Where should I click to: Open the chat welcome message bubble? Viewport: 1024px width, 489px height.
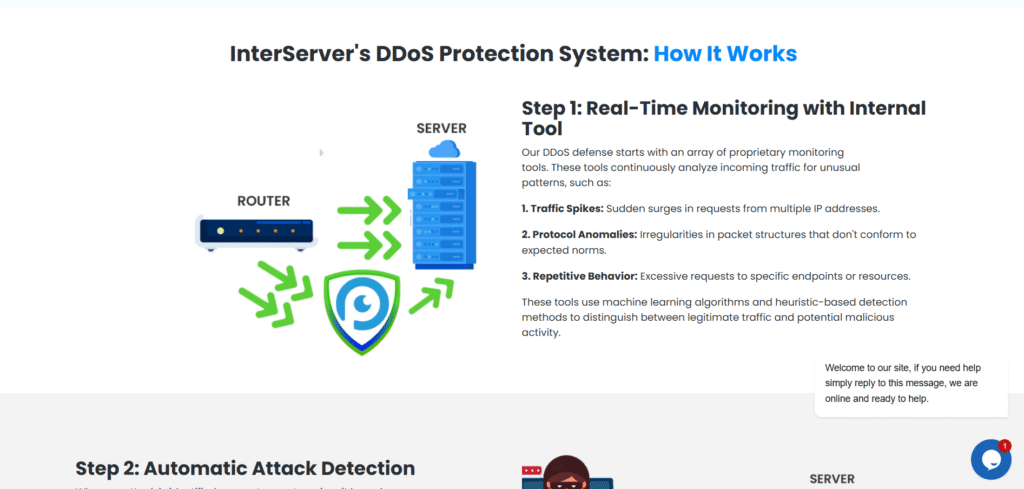tap(905, 383)
